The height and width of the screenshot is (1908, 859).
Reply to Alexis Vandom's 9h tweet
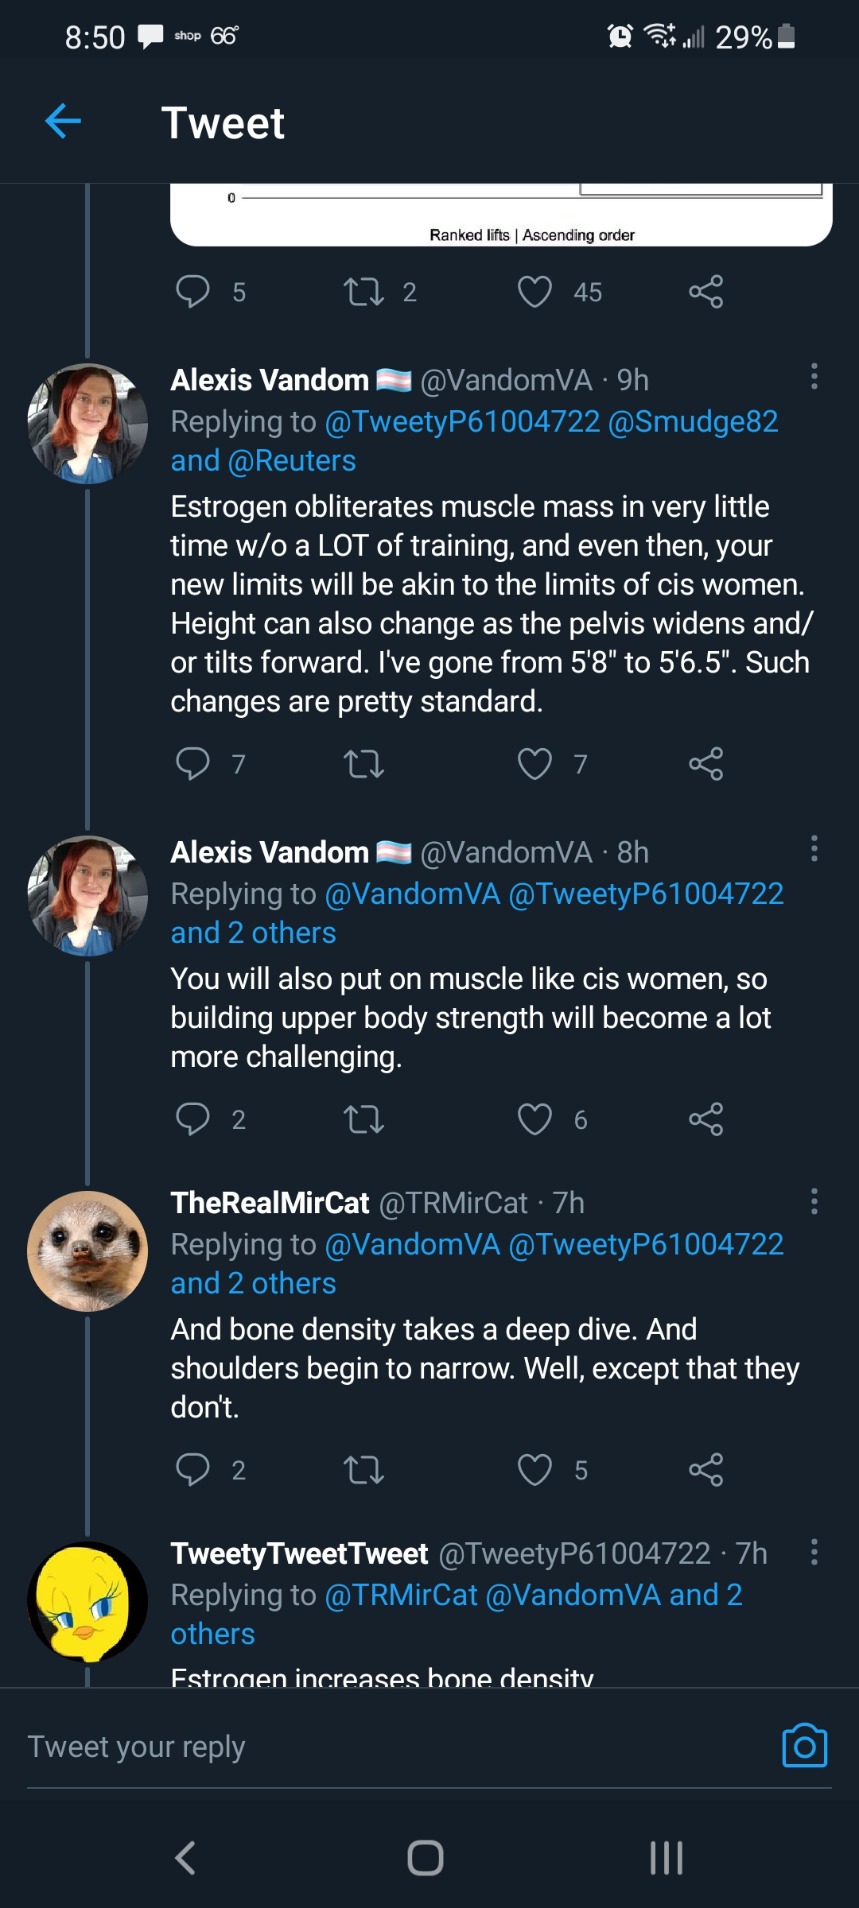pos(193,764)
